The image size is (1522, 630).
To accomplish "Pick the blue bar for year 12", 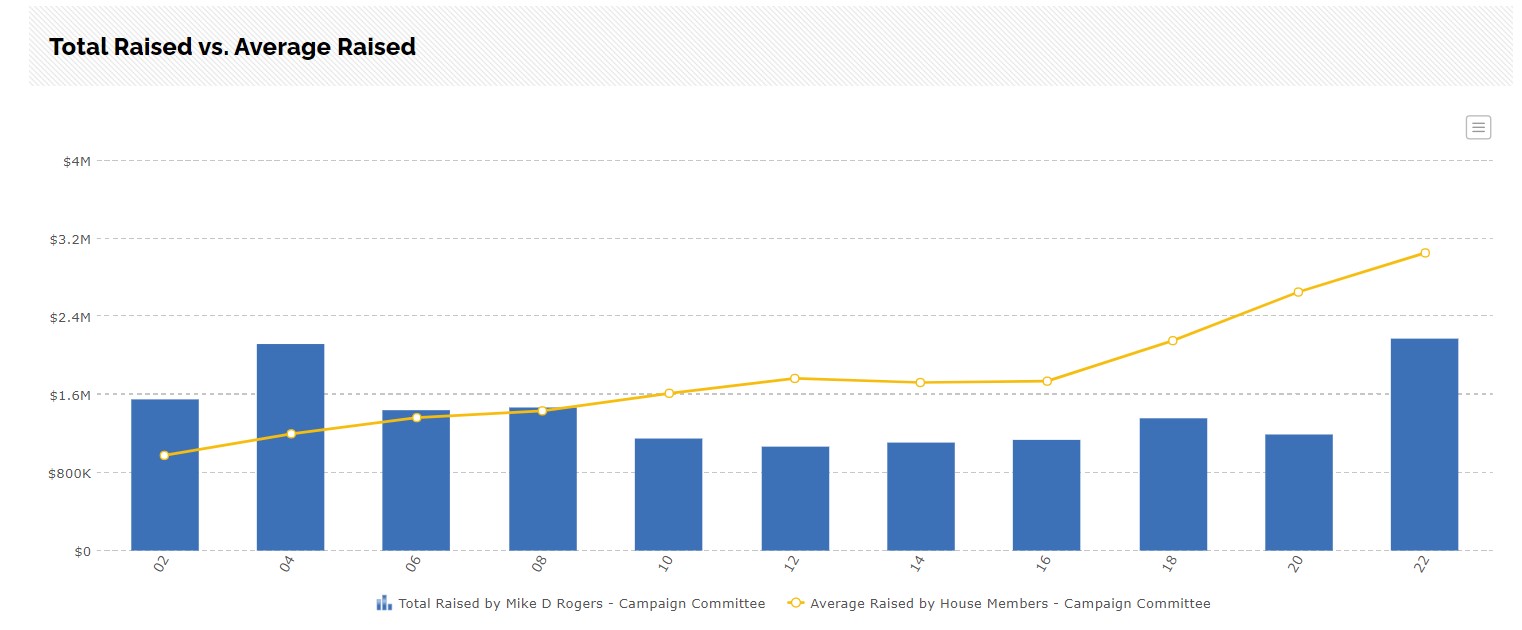I will click(795, 498).
